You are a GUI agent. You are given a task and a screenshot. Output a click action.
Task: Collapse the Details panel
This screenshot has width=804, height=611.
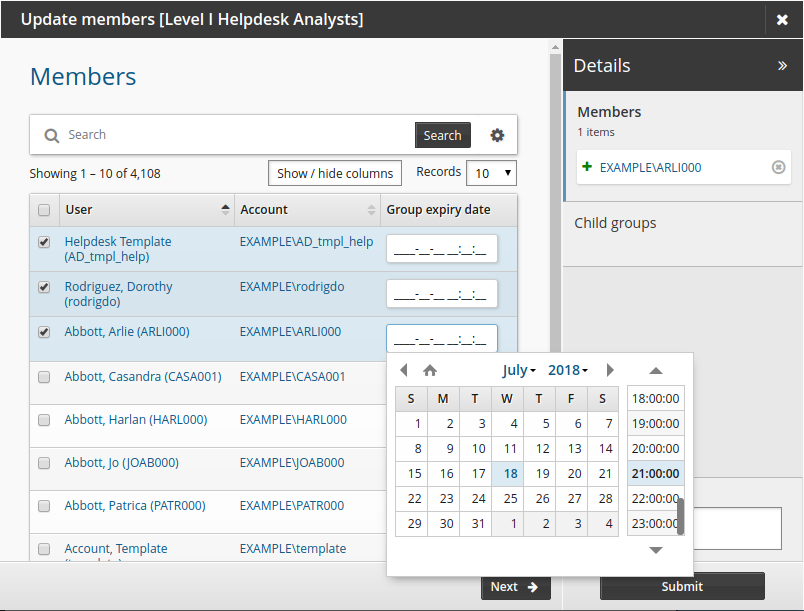point(782,66)
